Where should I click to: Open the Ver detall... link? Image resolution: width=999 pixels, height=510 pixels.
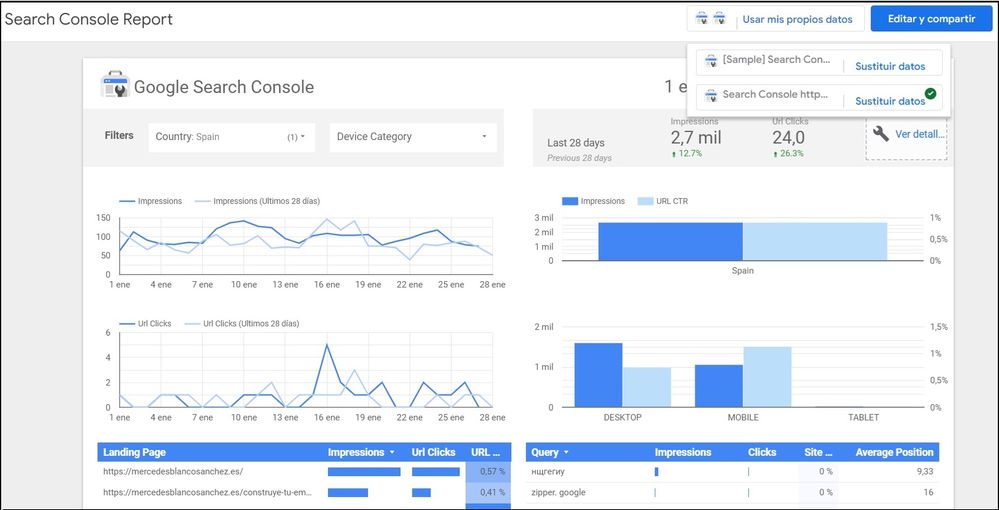point(921,135)
